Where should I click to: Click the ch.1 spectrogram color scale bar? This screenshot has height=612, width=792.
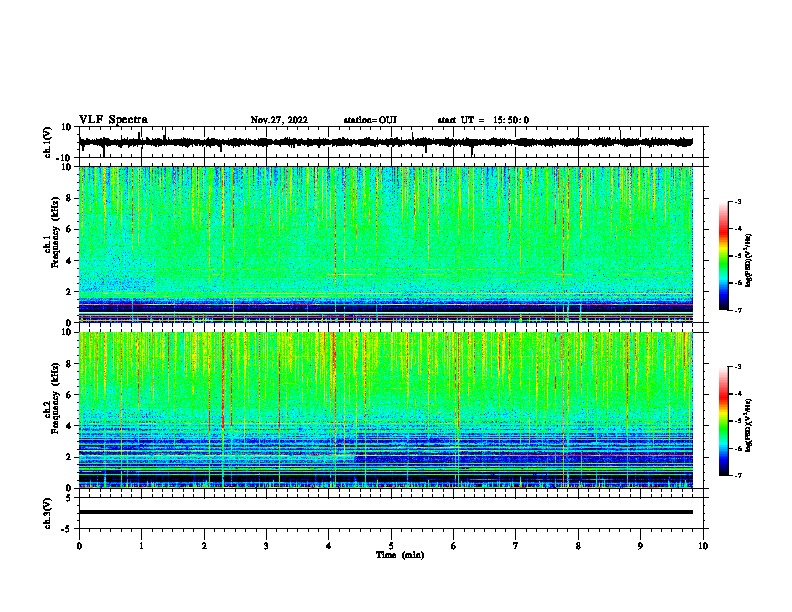(x=724, y=256)
